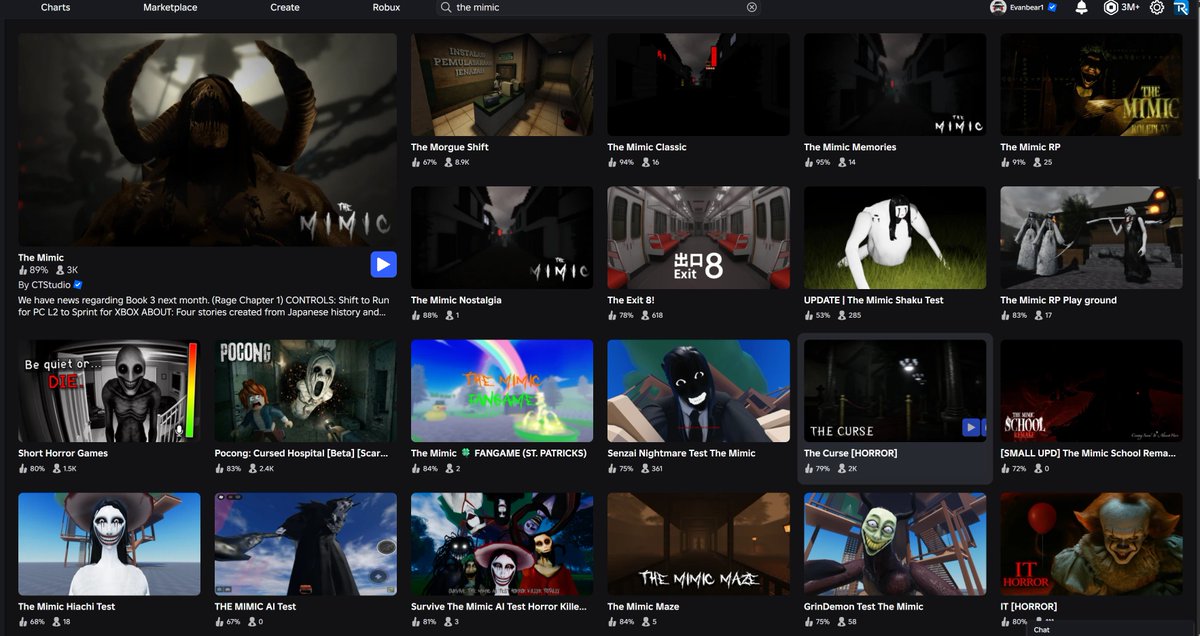Screen dimensions: 1200x636
Task: Click the player icon under UPDATE | The Mimic Shaku Test
Action: (x=843, y=315)
